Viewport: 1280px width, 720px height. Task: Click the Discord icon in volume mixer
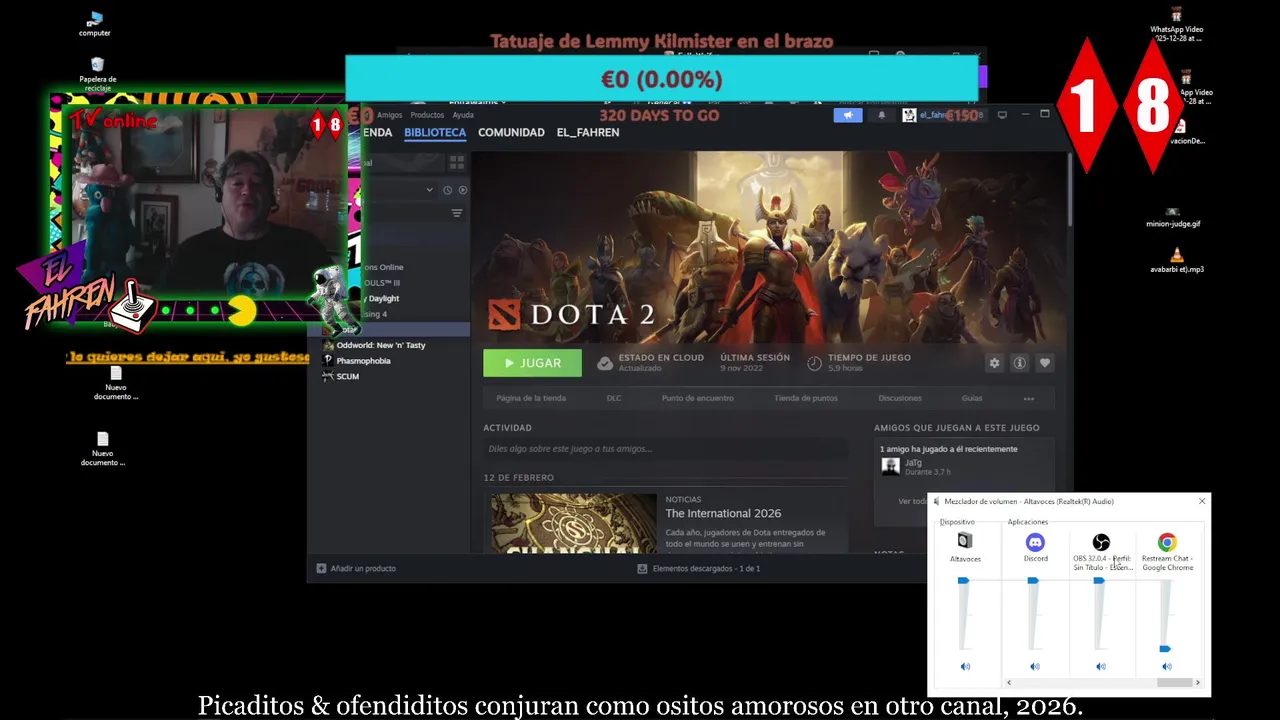(x=1035, y=542)
